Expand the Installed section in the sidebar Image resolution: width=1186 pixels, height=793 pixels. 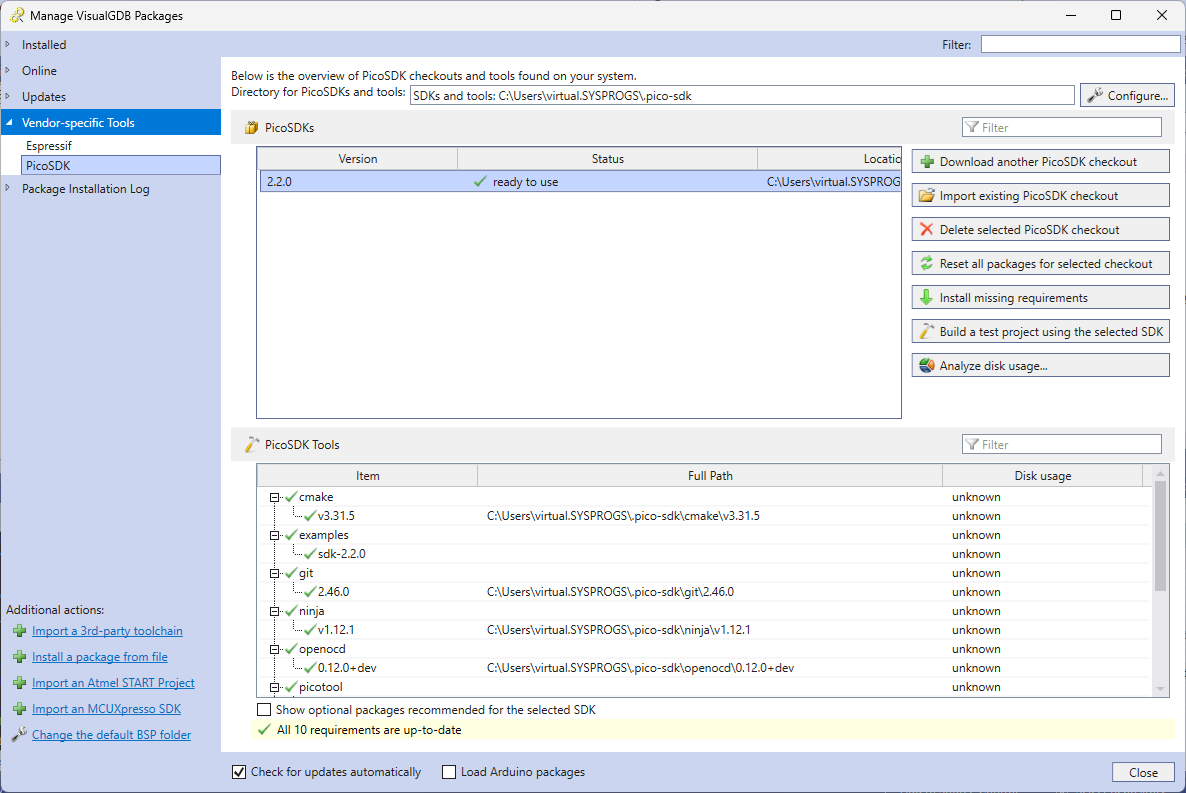click(x=8, y=45)
